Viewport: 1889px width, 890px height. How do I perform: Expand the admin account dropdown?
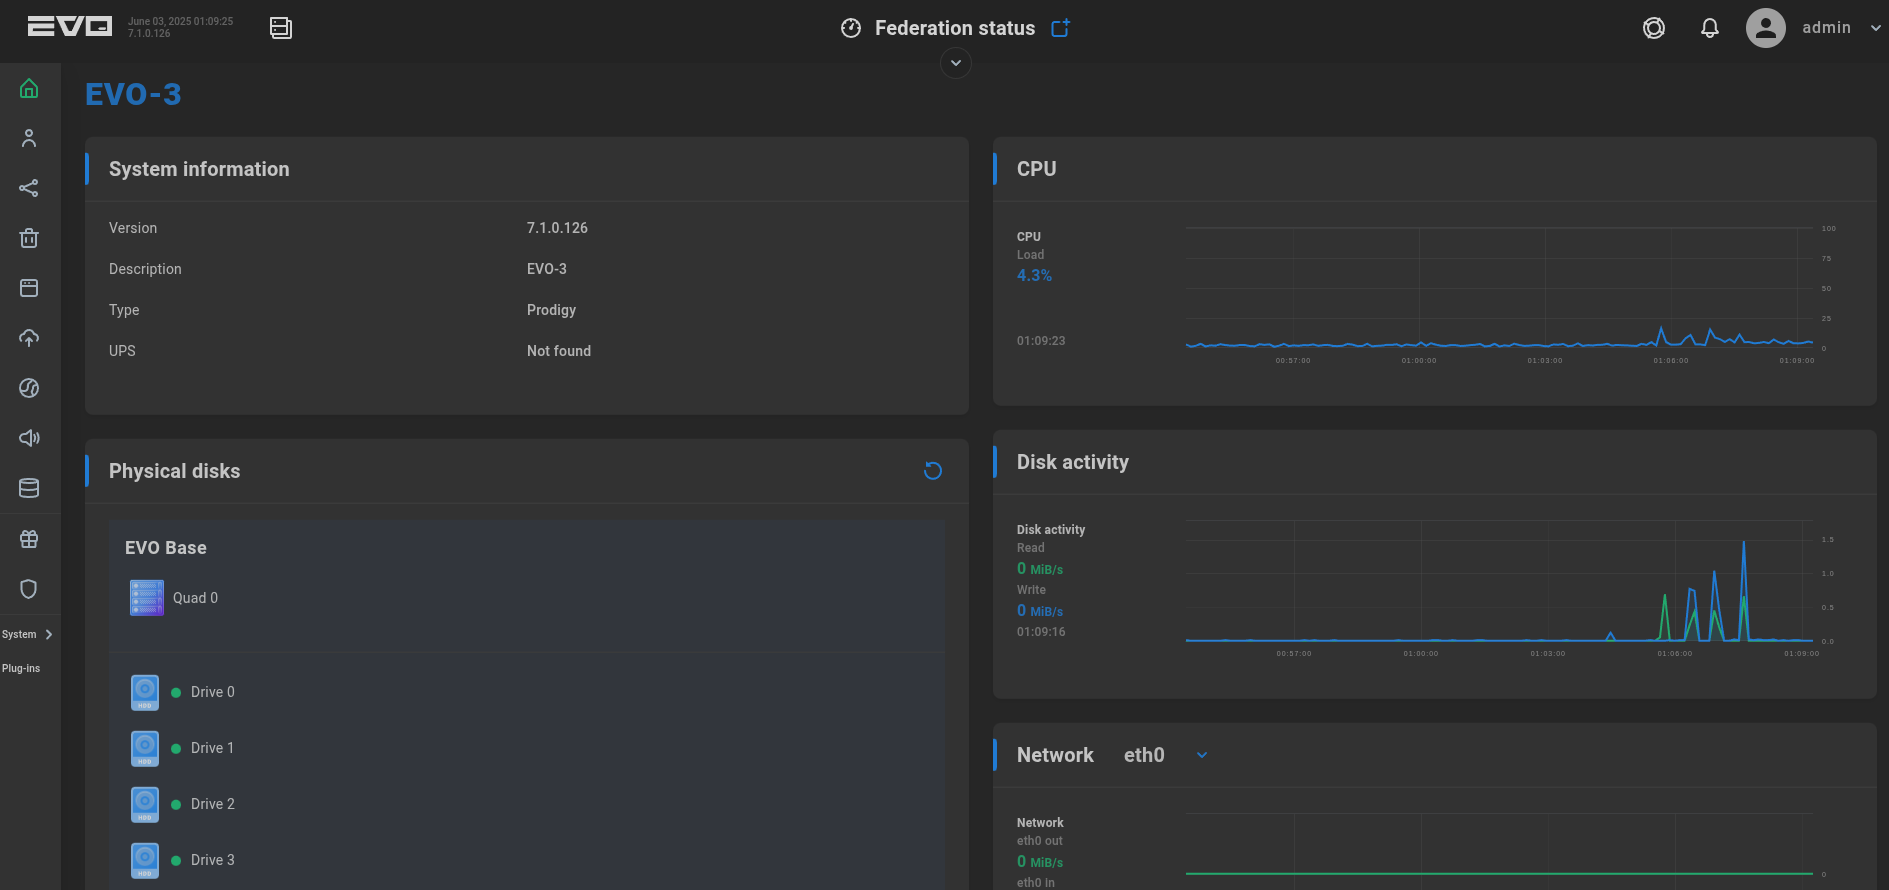(x=1875, y=28)
